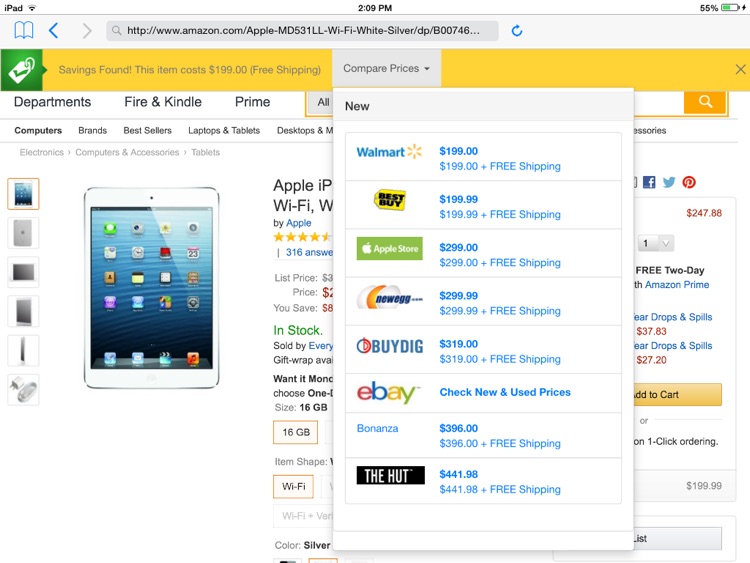Screen dimensions: 750x563
Task: Click Apple Store $299.00 price link
Action: [x=458, y=248]
